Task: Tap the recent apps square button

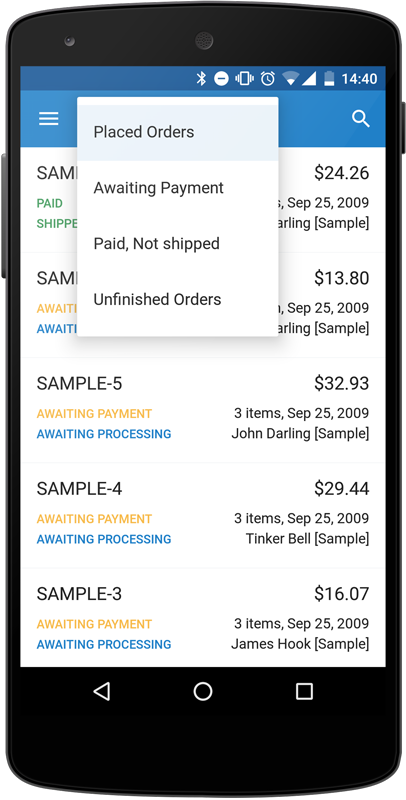Action: [304, 691]
